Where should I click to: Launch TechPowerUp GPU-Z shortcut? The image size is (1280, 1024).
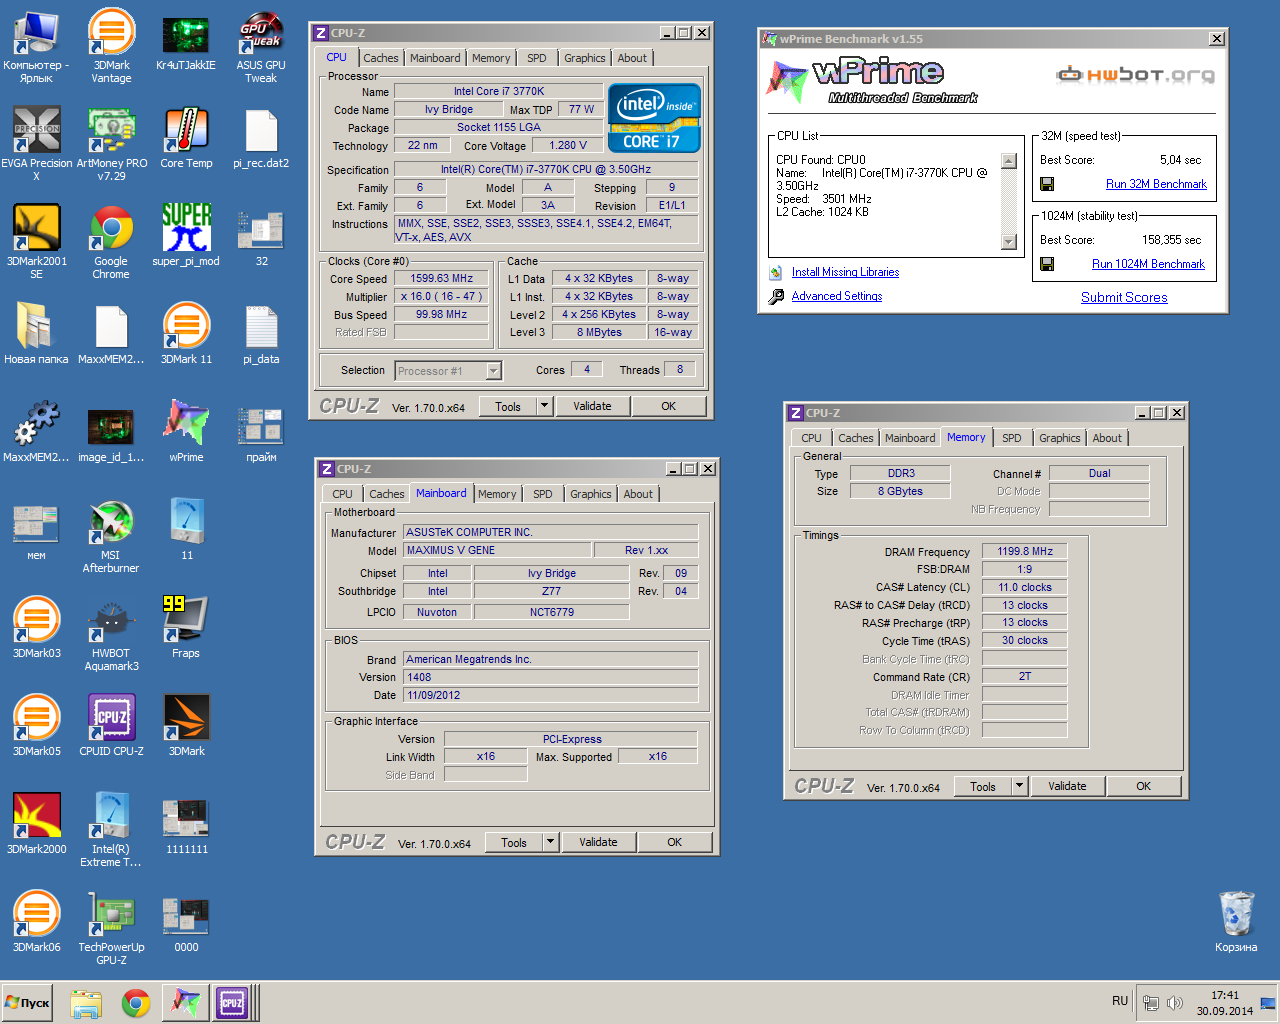pos(111,928)
